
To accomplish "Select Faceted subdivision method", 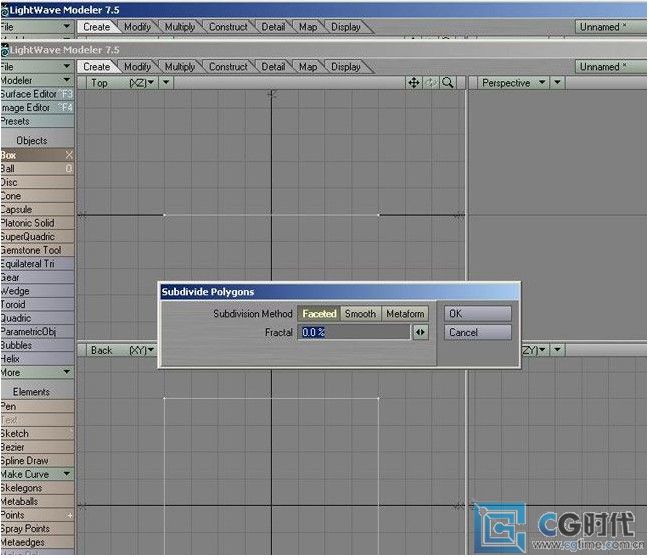I will [x=319, y=314].
